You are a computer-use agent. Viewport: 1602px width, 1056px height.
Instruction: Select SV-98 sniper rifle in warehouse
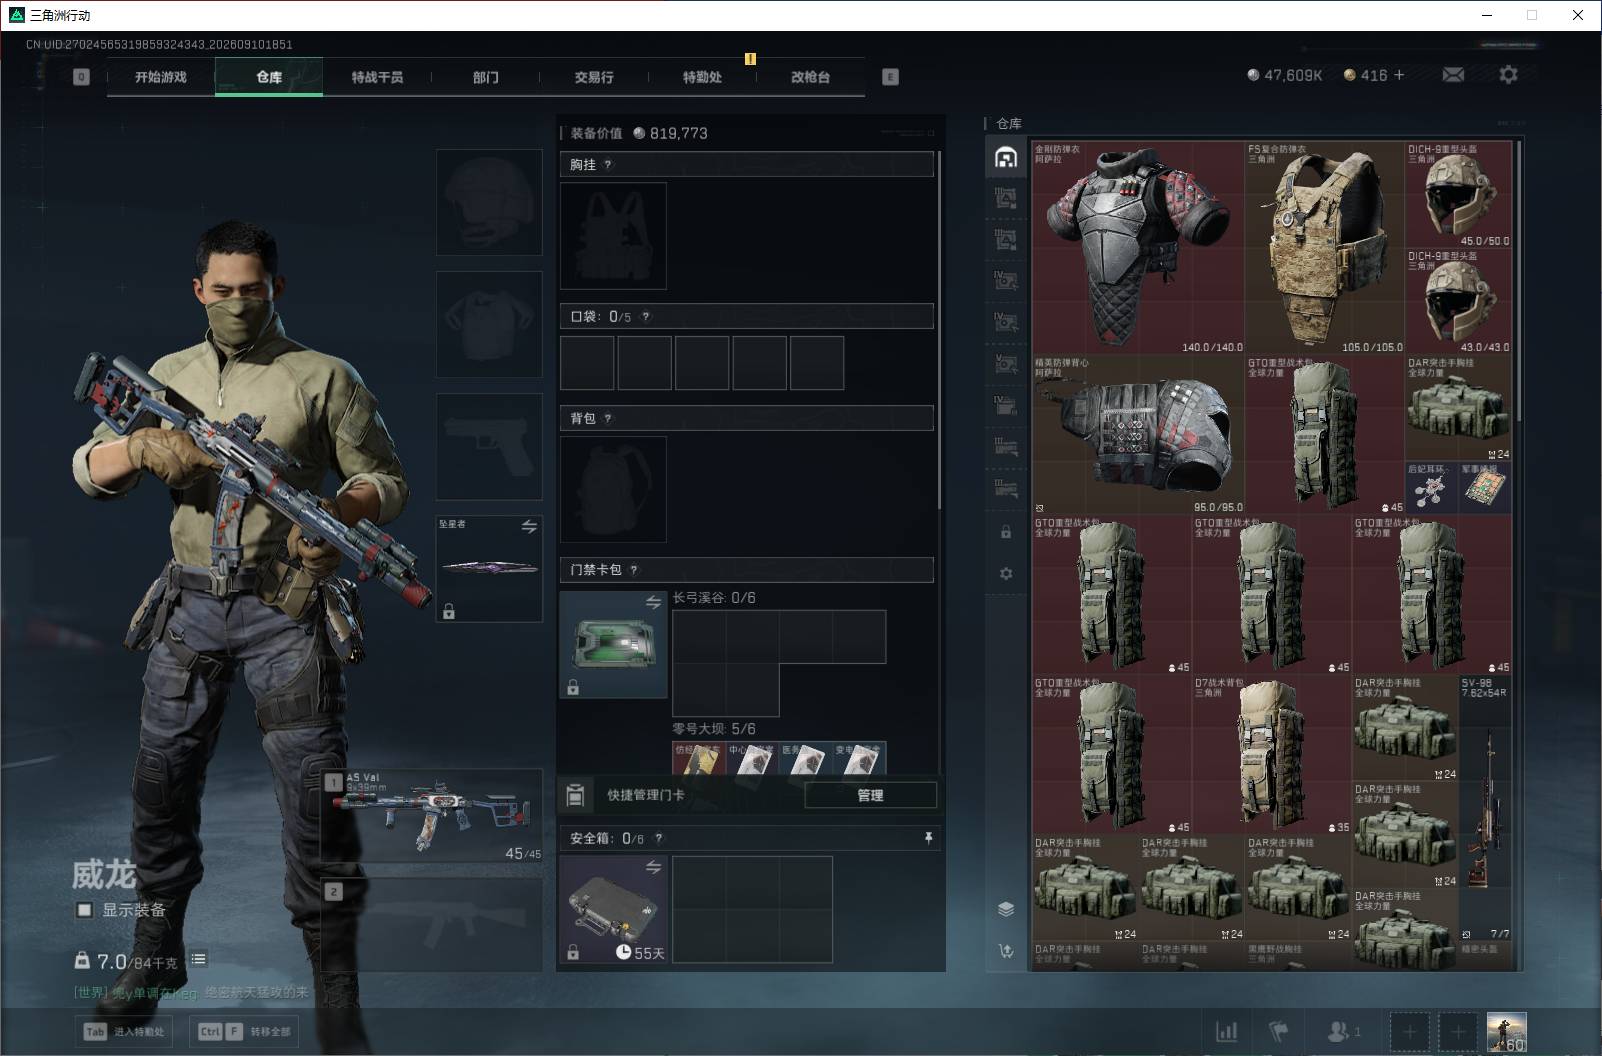1485,808
